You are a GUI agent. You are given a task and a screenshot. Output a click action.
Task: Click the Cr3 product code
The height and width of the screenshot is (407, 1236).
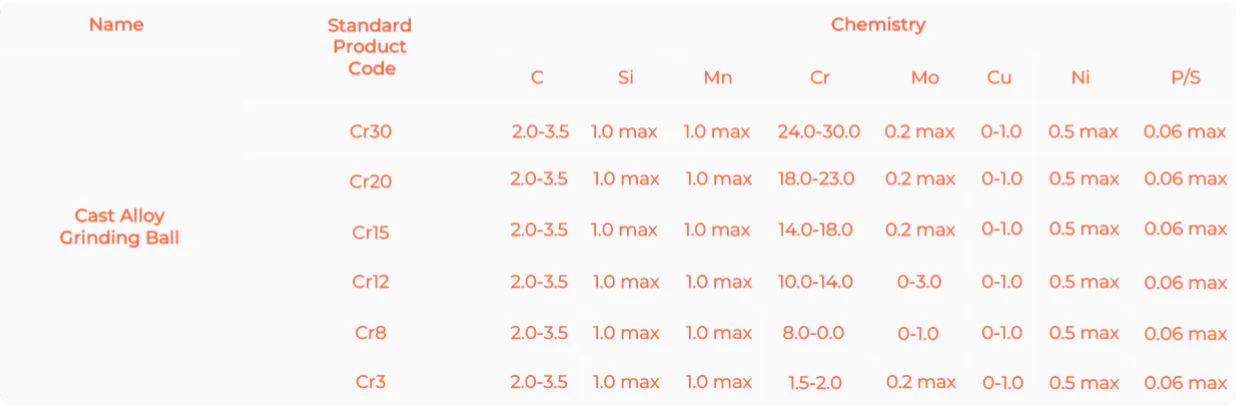(370, 382)
